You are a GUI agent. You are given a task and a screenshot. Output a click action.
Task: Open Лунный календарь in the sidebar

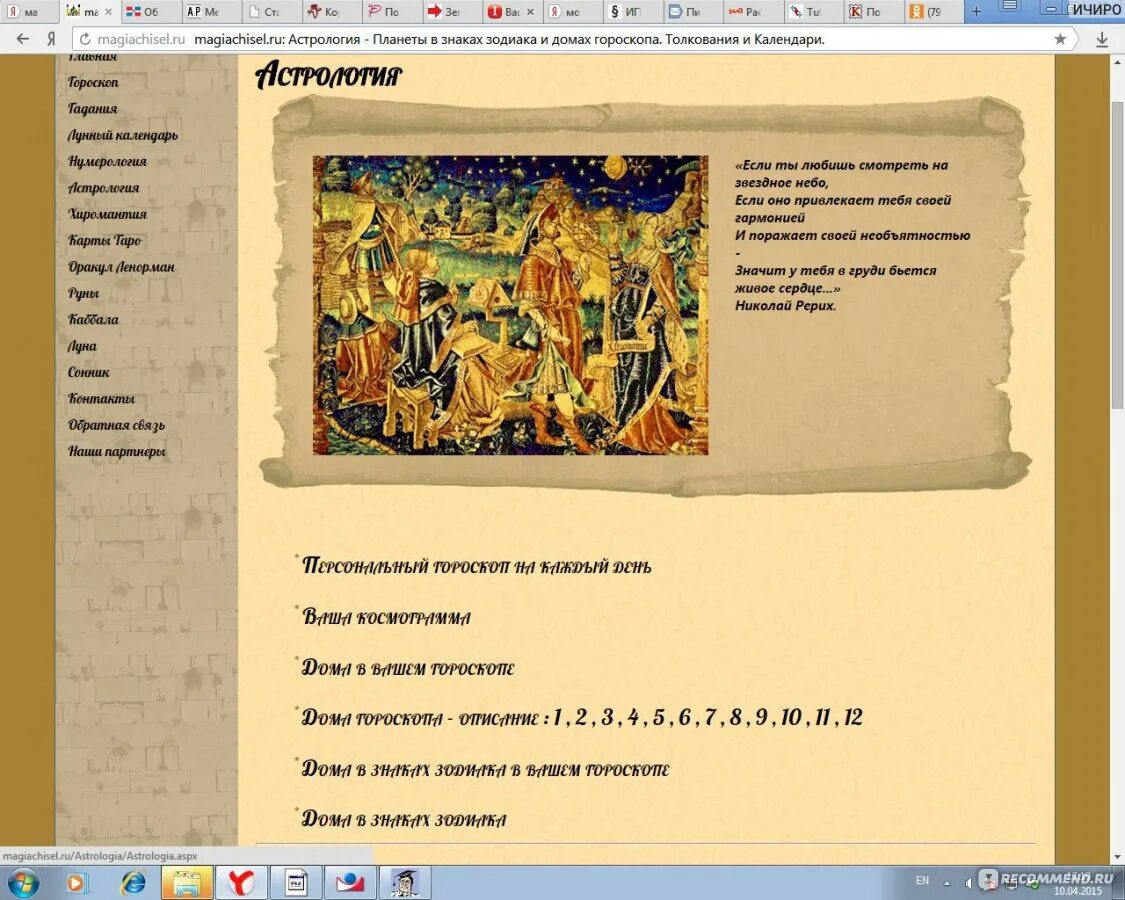click(x=123, y=135)
